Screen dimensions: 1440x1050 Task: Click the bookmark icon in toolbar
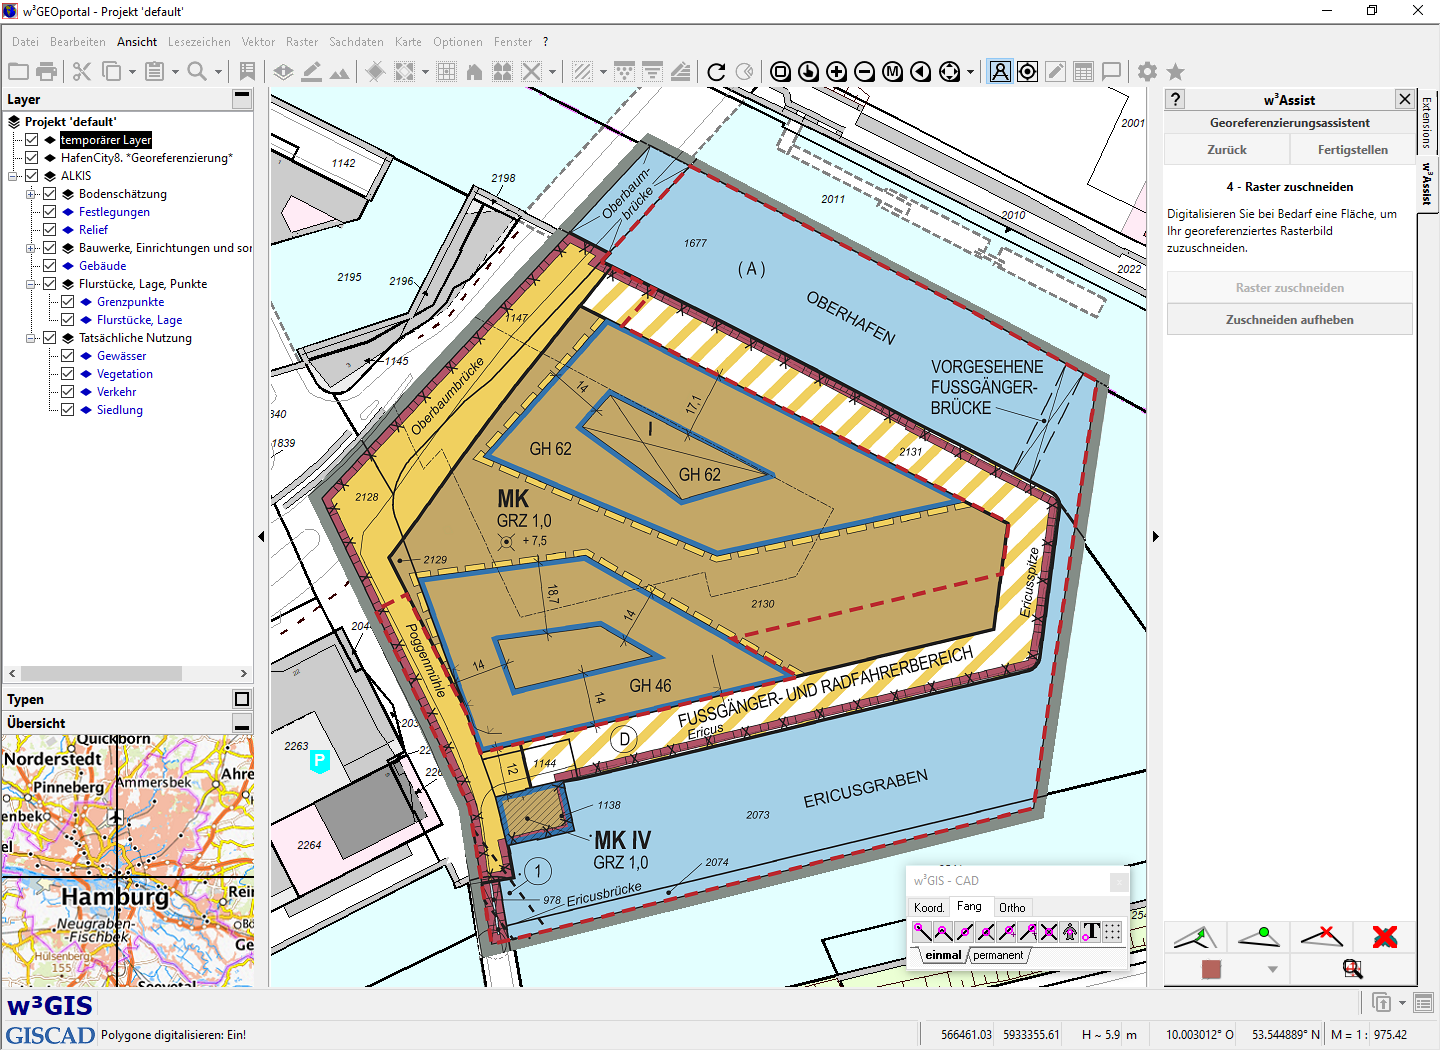[x=247, y=71]
